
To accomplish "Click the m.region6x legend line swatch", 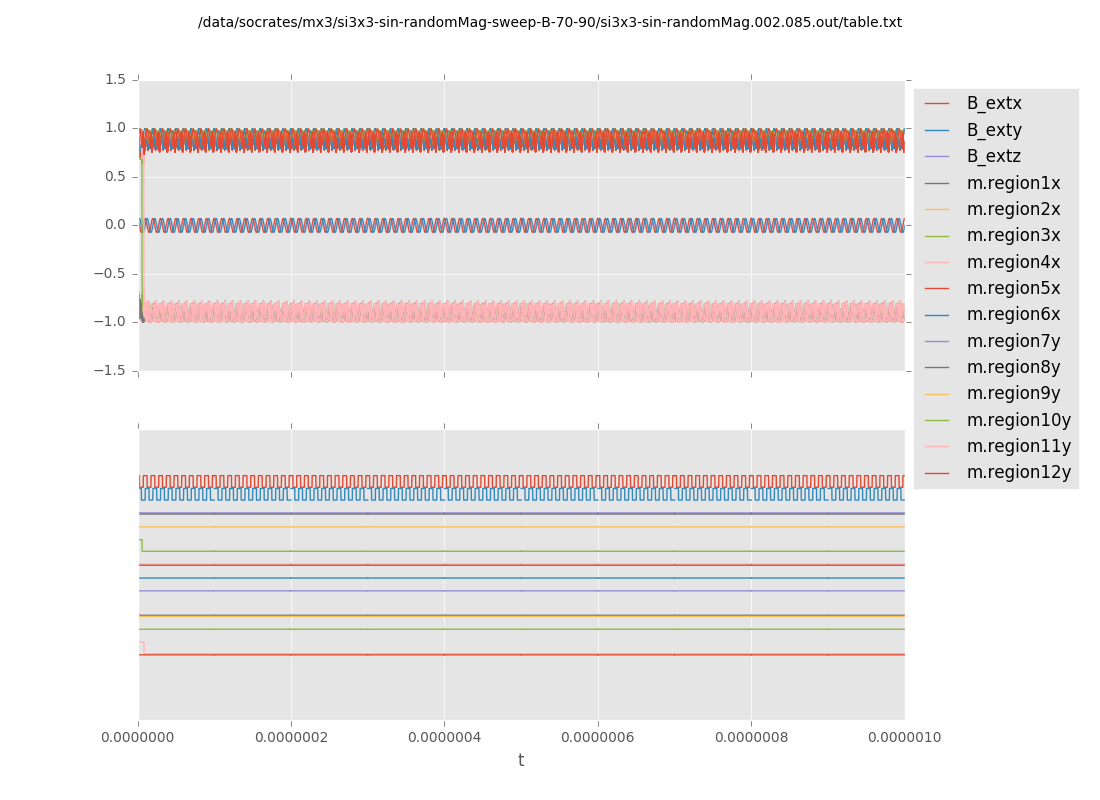I will point(937,315).
